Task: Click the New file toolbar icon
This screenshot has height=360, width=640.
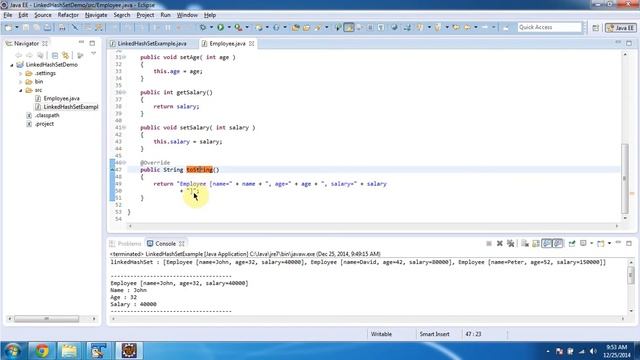Action: 8,27
